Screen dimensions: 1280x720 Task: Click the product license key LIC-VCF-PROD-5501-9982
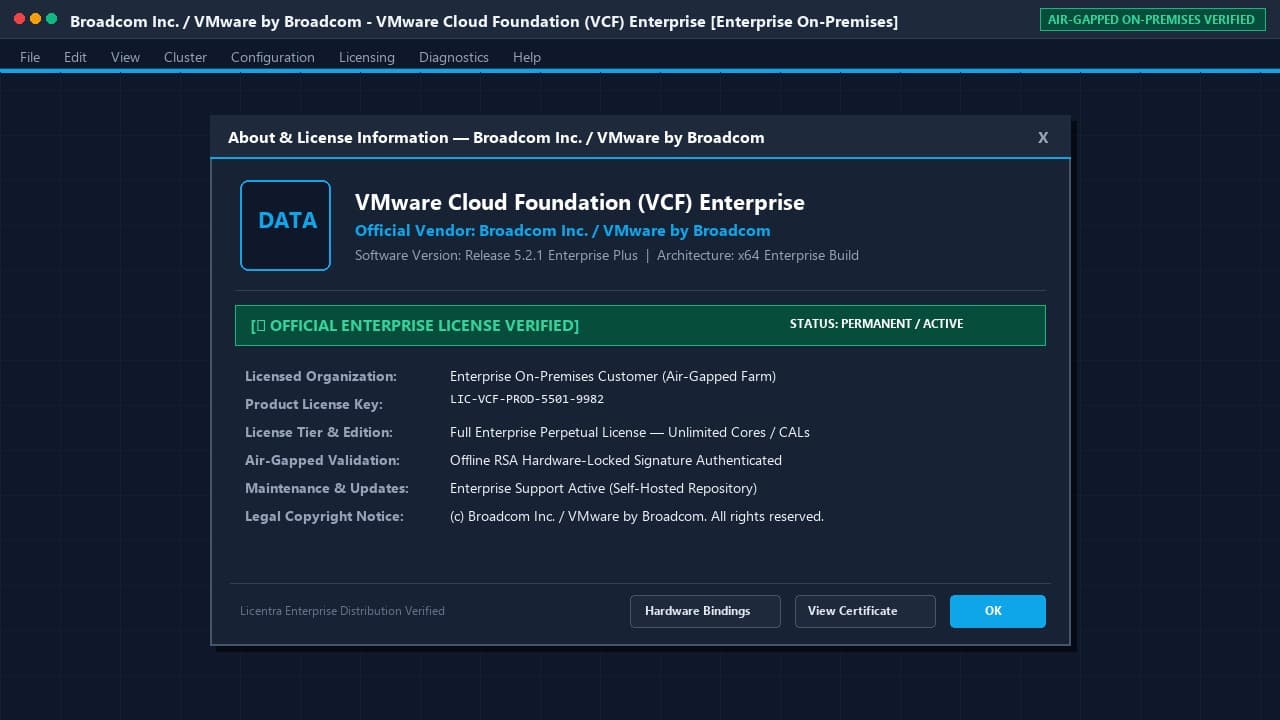(x=527, y=399)
